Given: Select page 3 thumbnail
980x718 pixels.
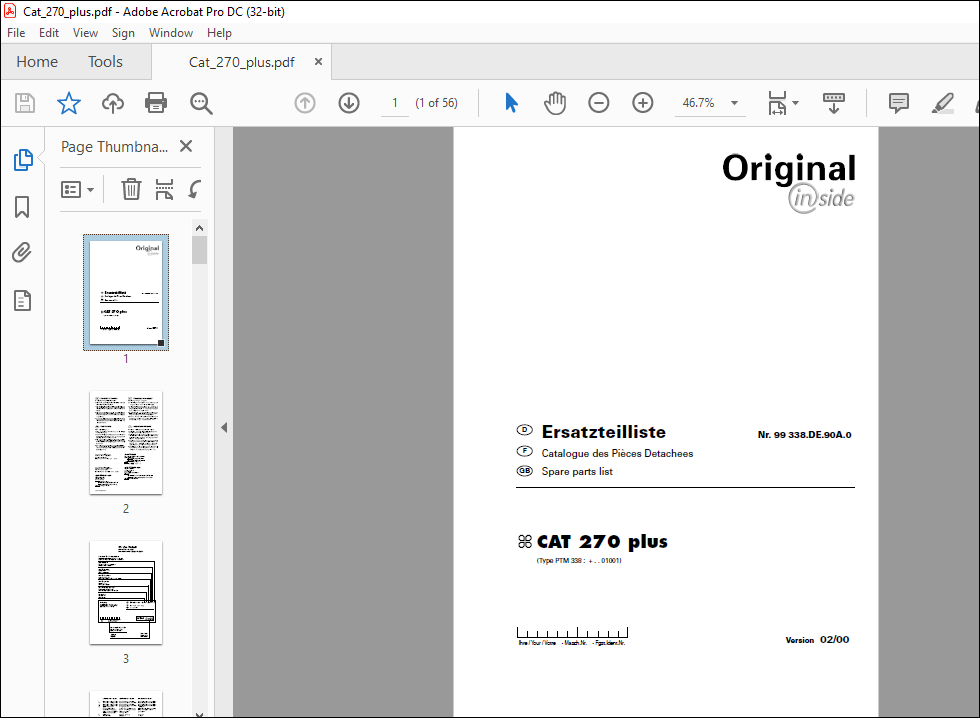Looking at the screenshot, I should click(x=126, y=592).
